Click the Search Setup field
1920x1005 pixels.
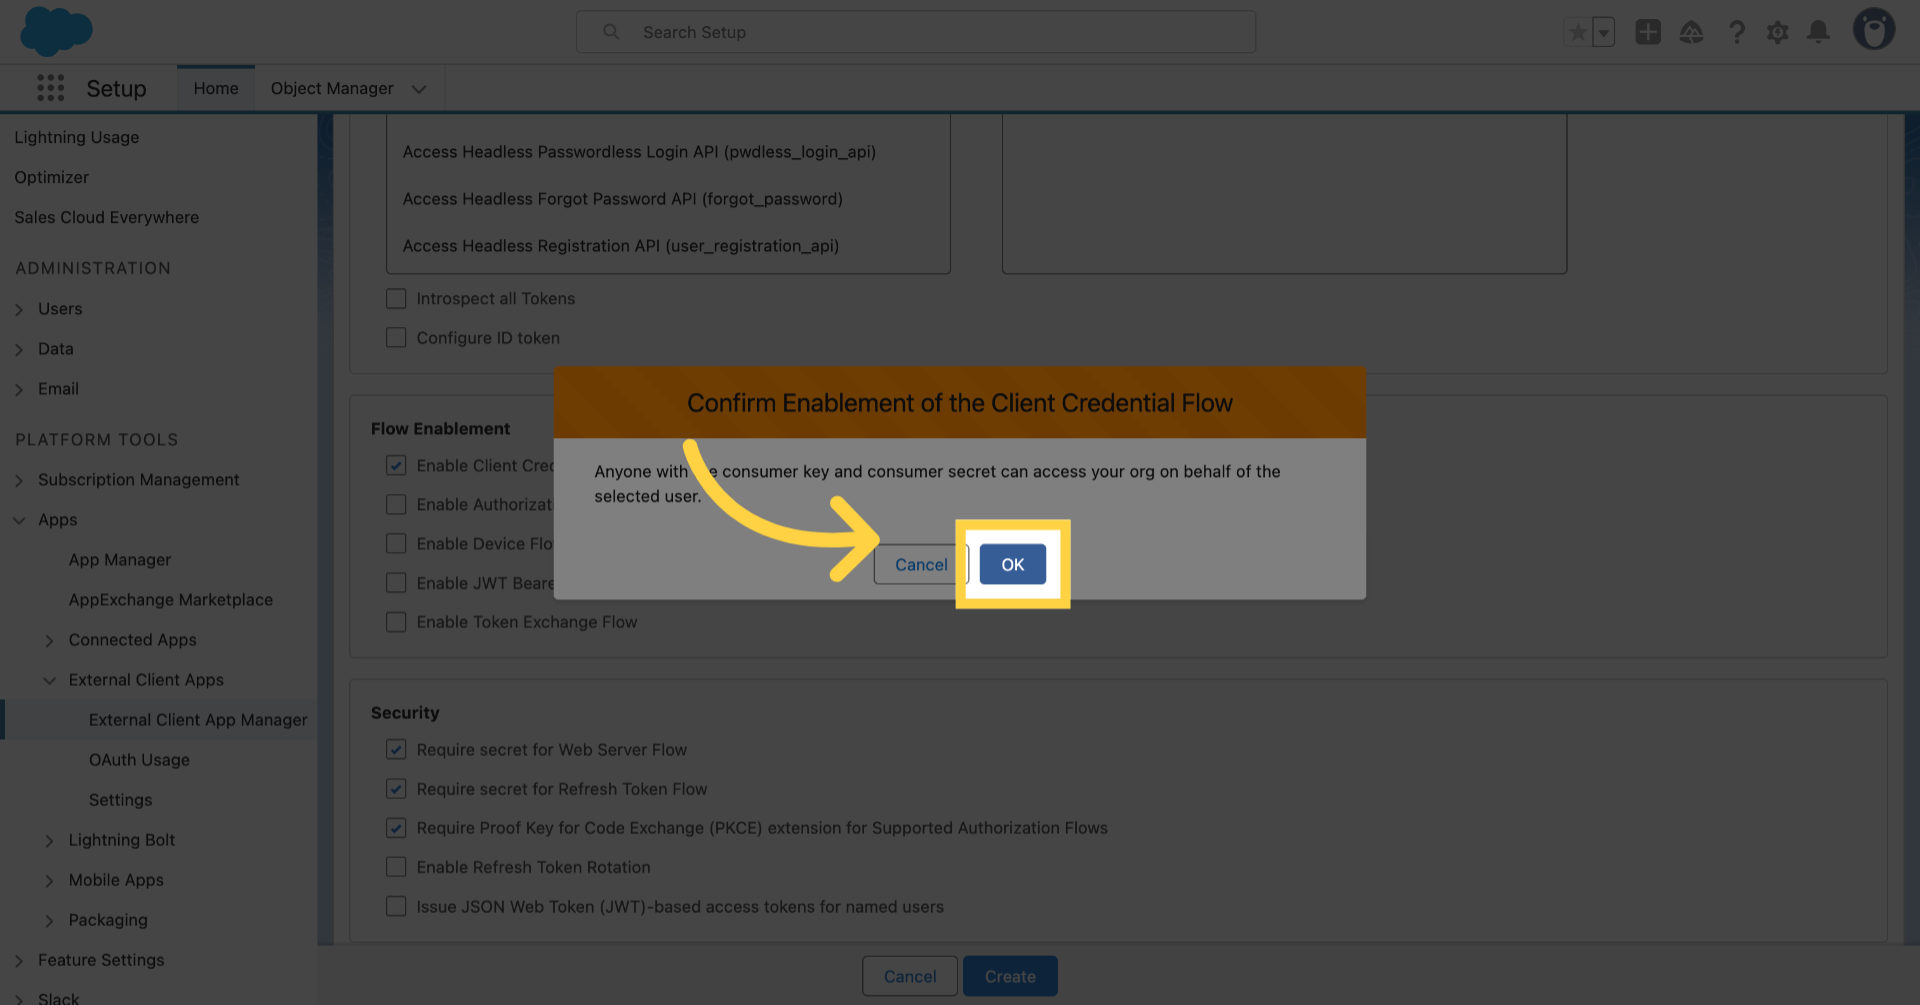pos(916,32)
